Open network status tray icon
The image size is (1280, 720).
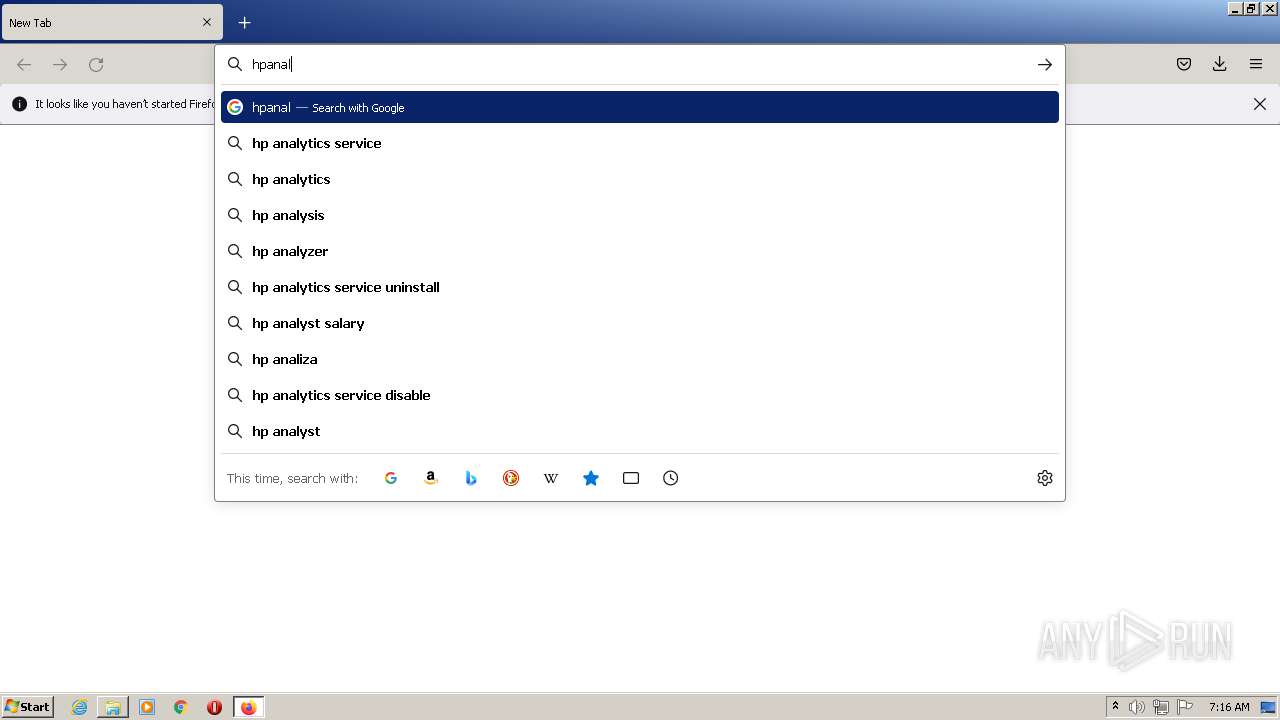tap(1161, 707)
